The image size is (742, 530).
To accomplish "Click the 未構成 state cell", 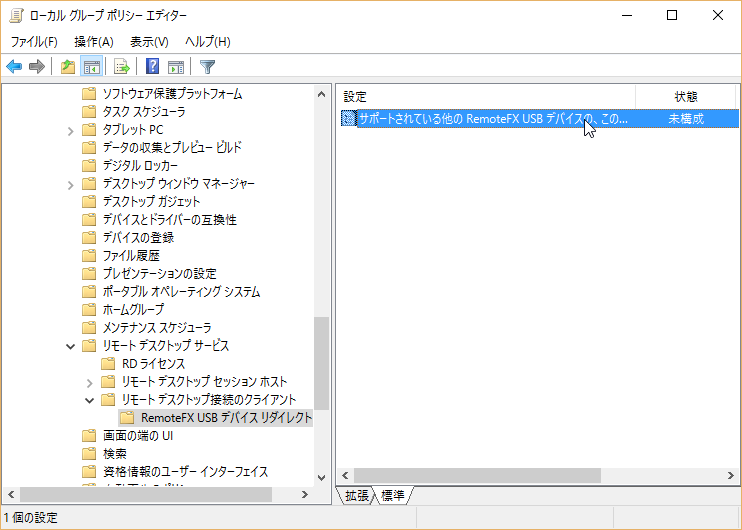I will (686, 118).
